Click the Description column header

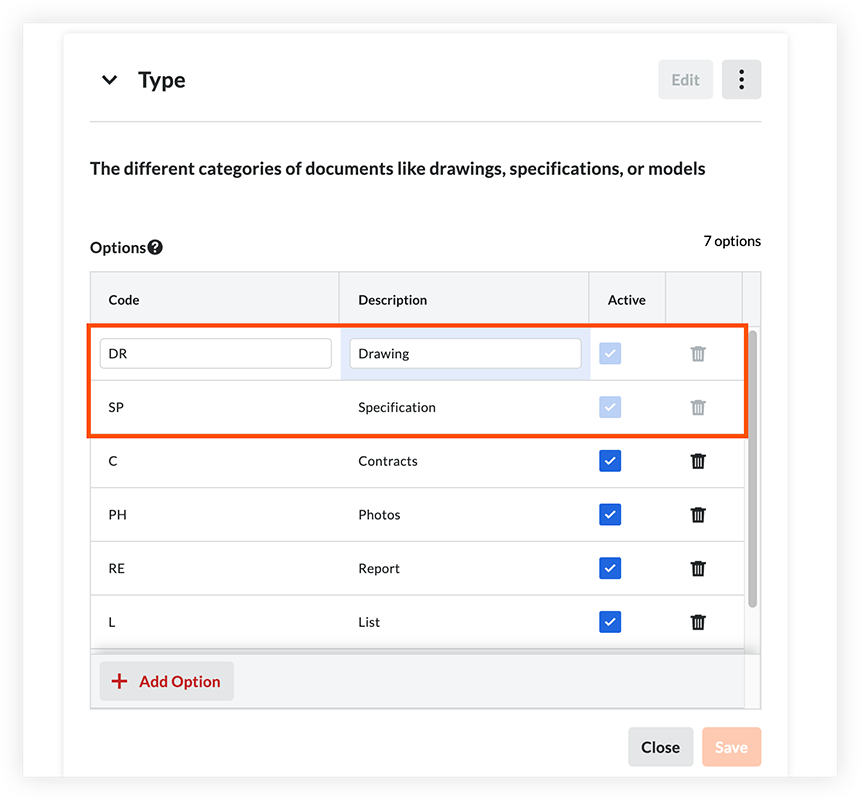pos(465,300)
